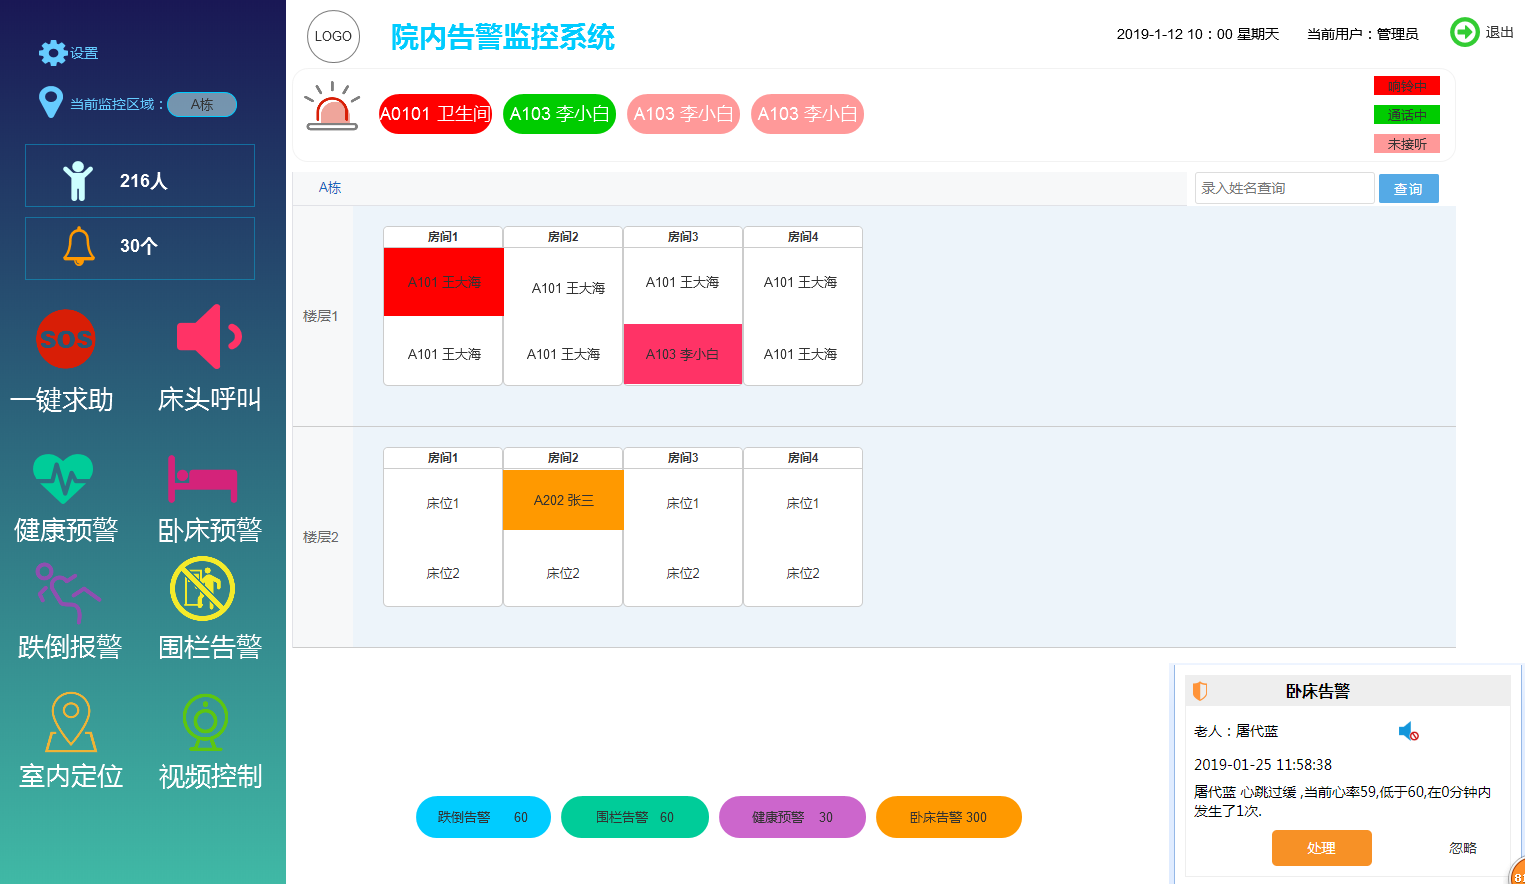Click the person icon in 216人 card
Image resolution: width=1525 pixels, height=884 pixels.
pyautogui.click(x=77, y=181)
